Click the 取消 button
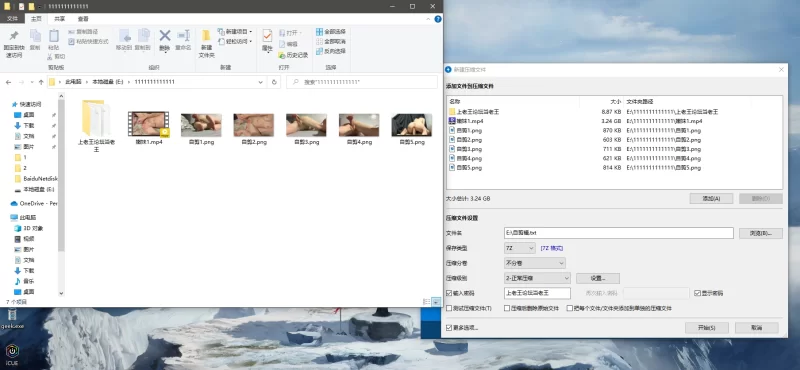 pos(757,328)
